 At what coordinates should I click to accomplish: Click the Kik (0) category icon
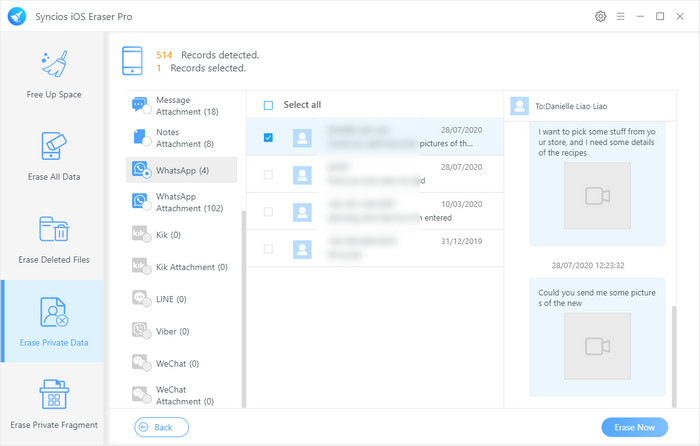tap(141, 234)
